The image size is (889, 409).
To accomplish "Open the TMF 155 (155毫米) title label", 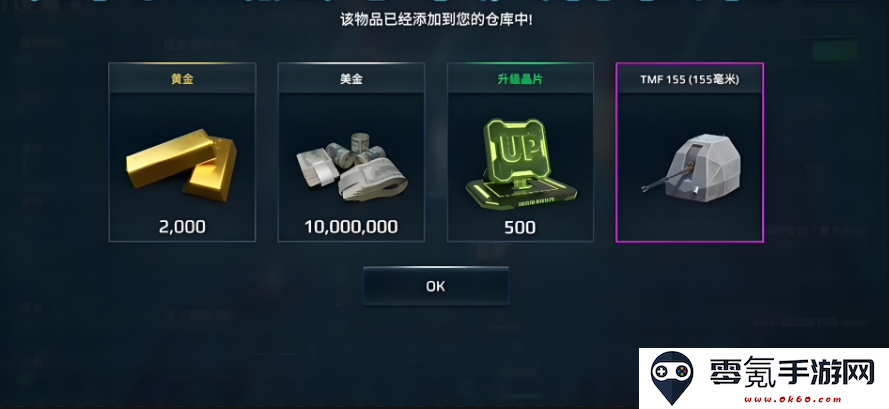I will [689, 79].
